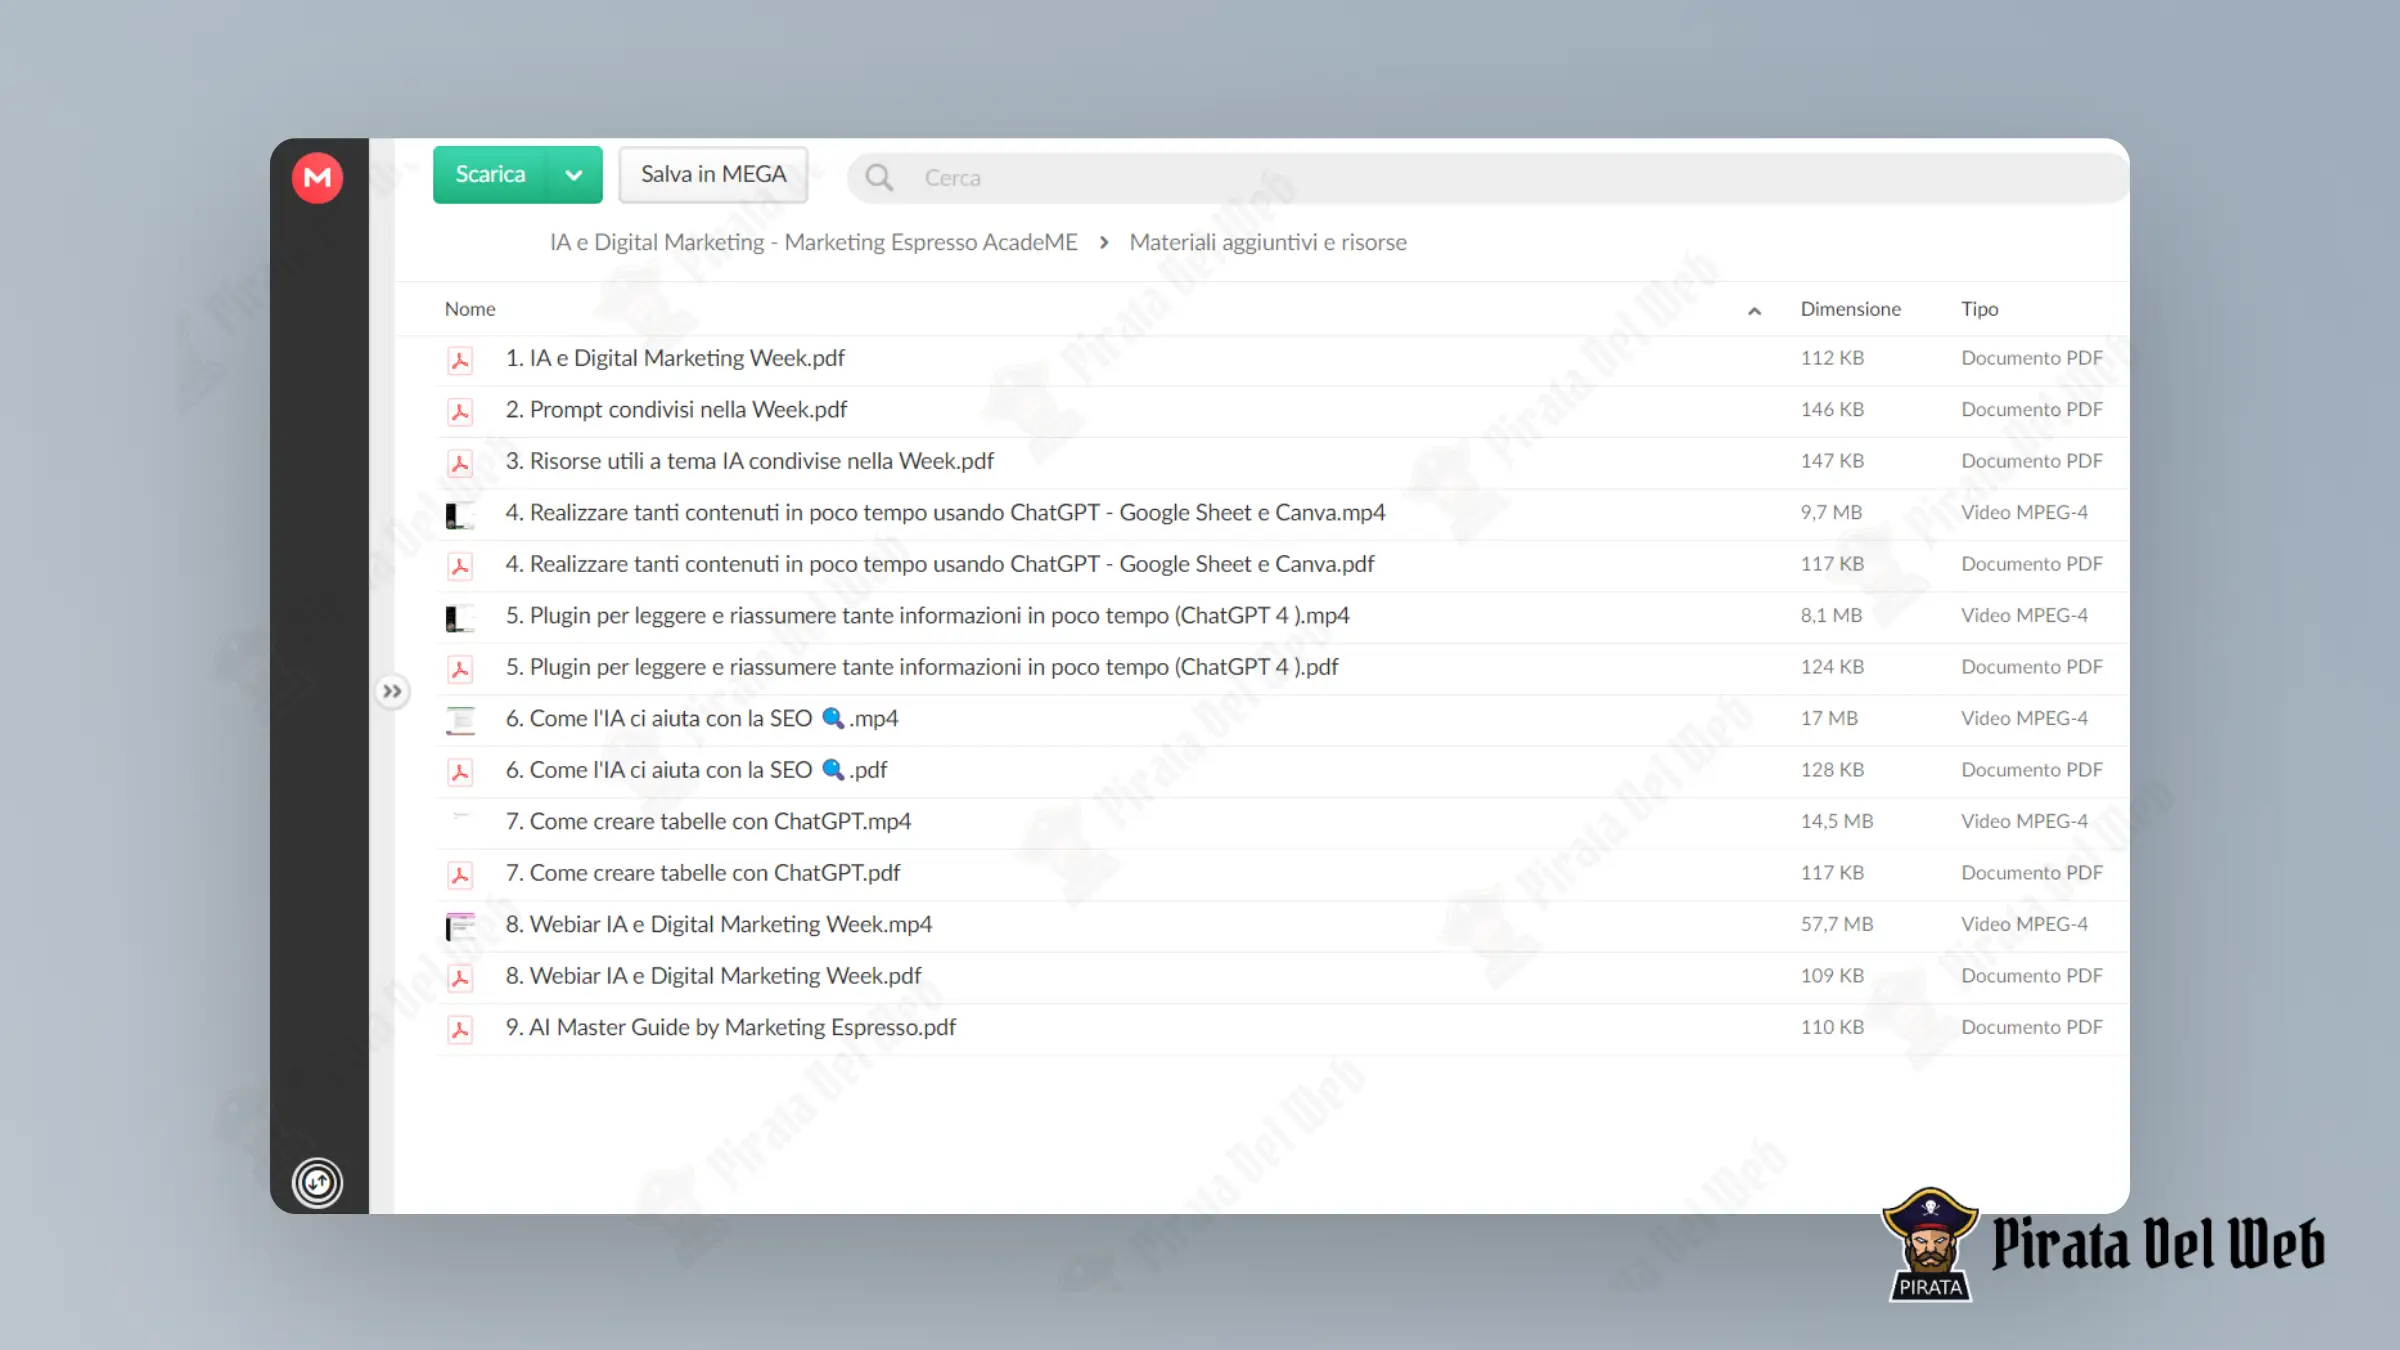Image resolution: width=2400 pixels, height=1350 pixels.
Task: Click the 147 KB size value
Action: pyautogui.click(x=1832, y=461)
